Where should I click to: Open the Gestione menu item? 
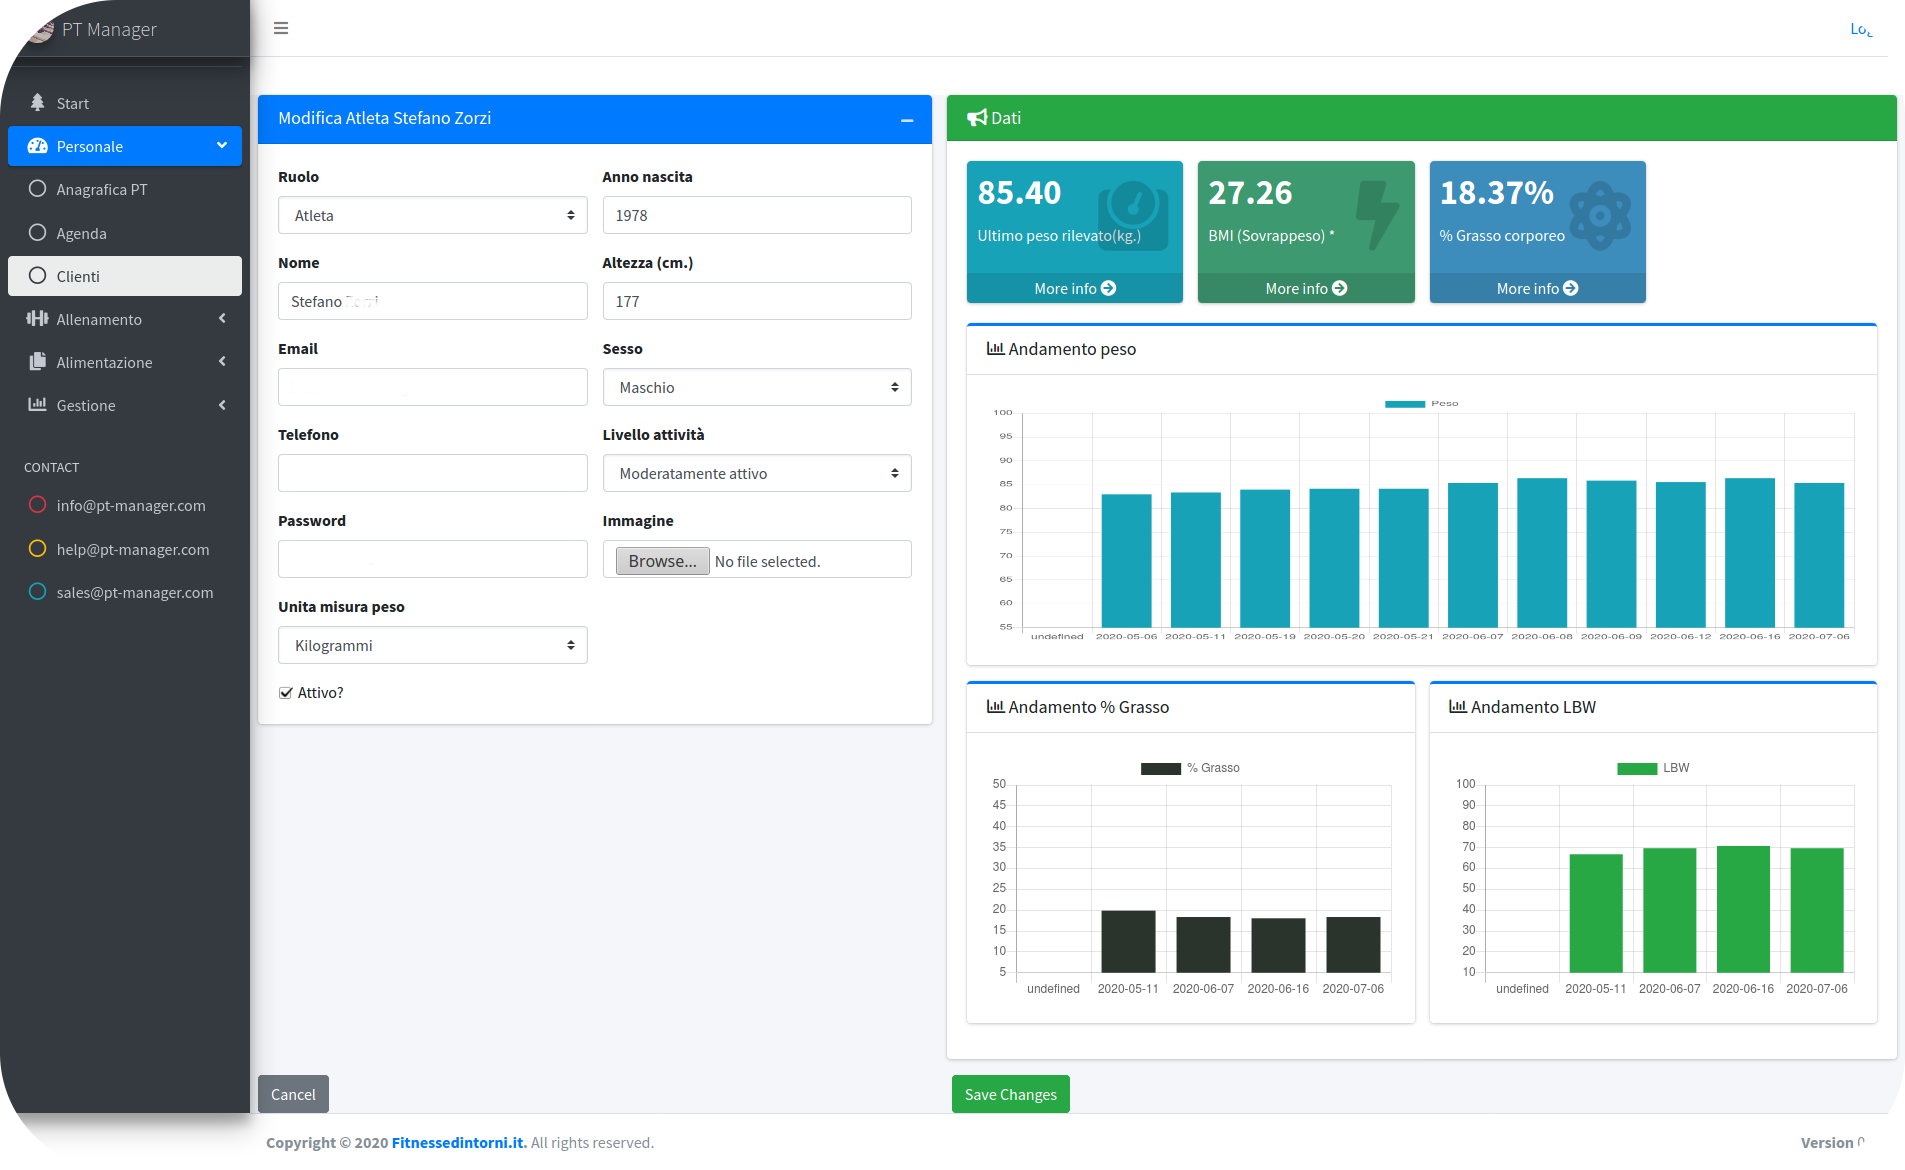(125, 405)
